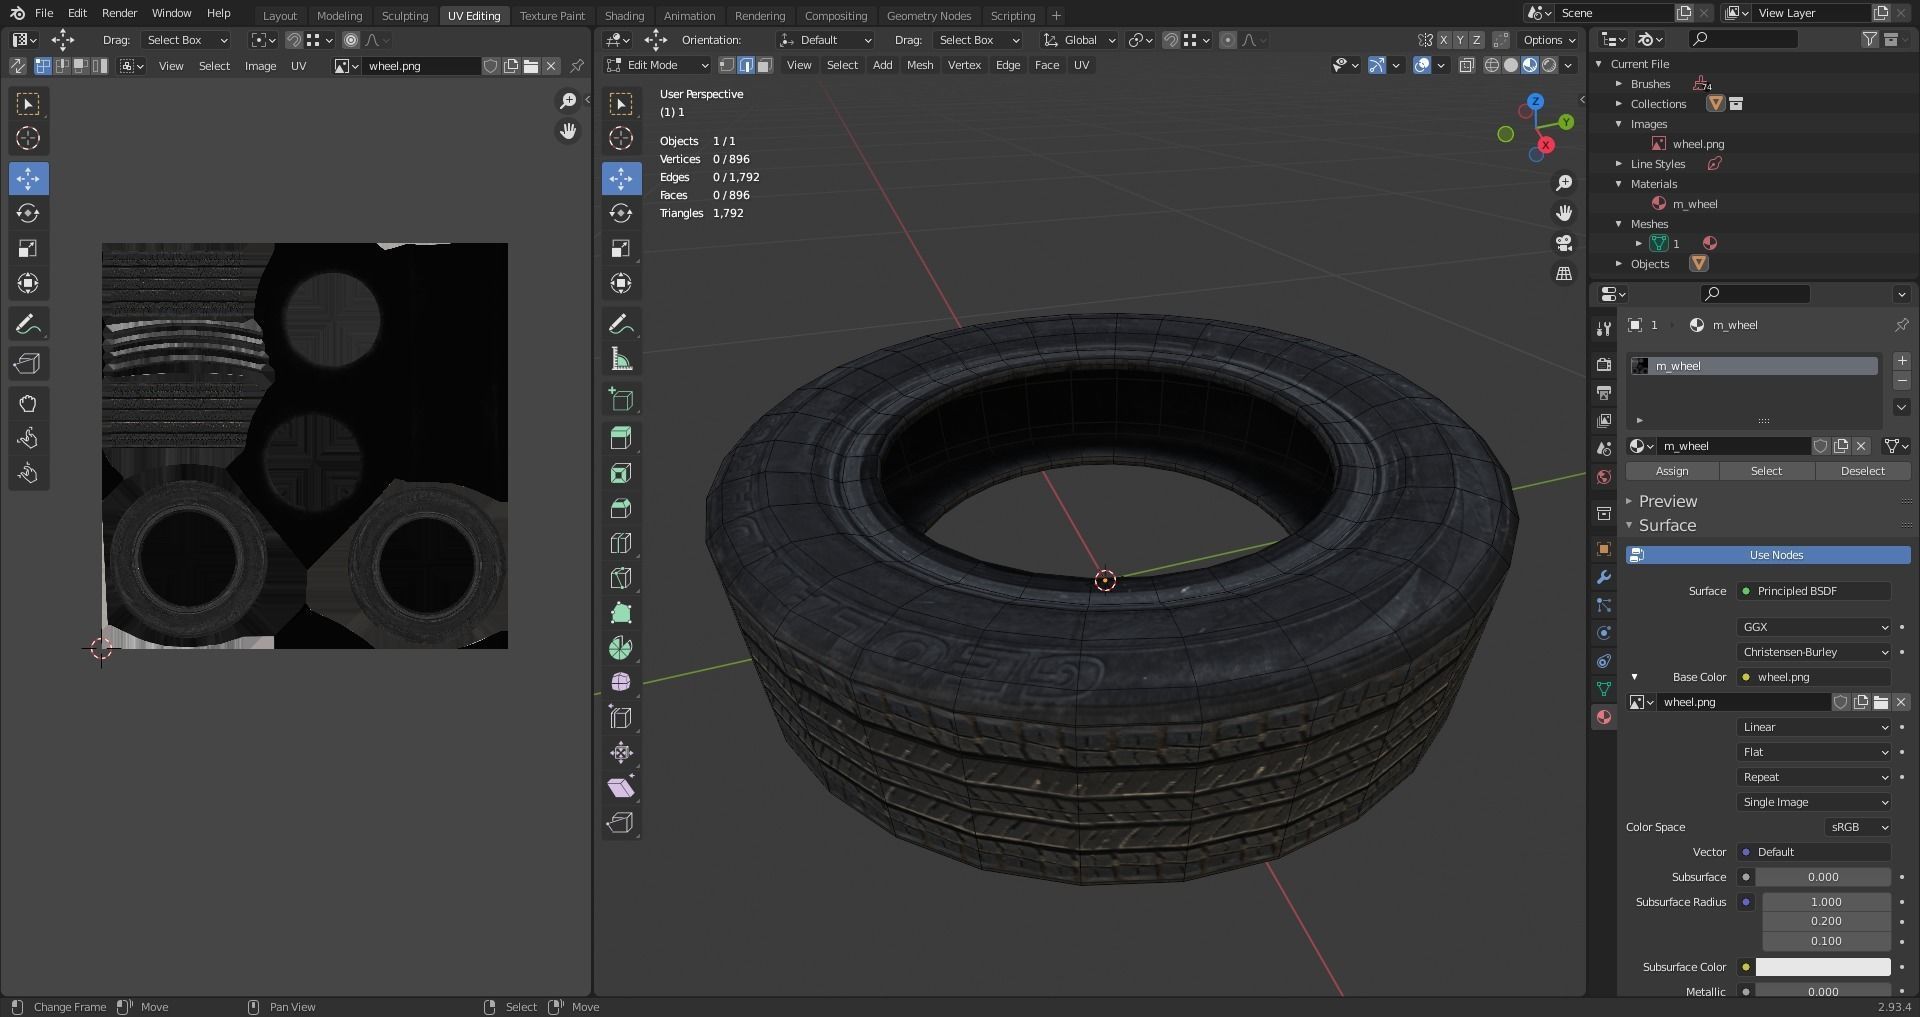The image size is (1920, 1017).
Task: Toggle camera view in 3D viewport
Action: point(1564,243)
